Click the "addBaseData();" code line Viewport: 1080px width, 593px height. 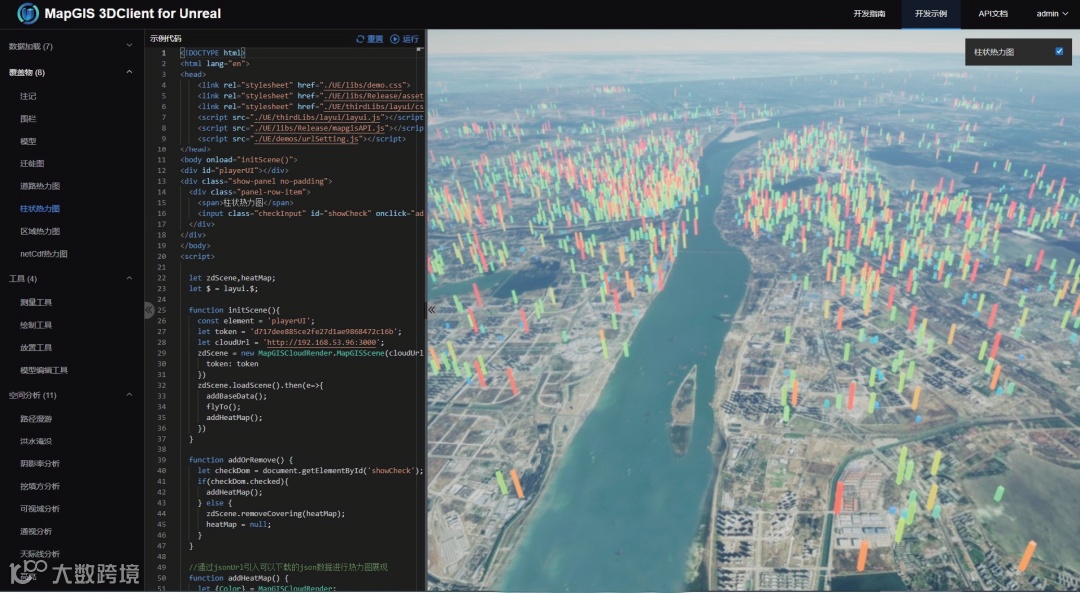[x=236, y=396]
